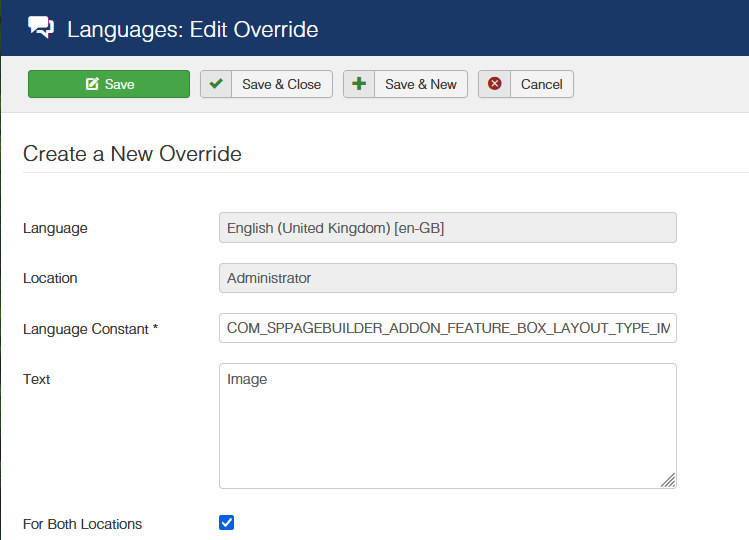Choose Save & Close text button

(281, 84)
